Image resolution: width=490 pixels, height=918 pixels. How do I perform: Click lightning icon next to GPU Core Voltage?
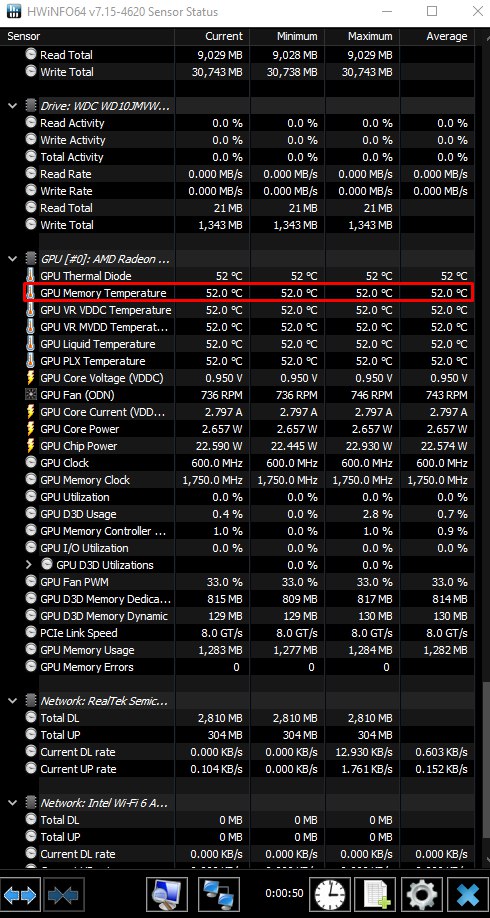[30, 378]
